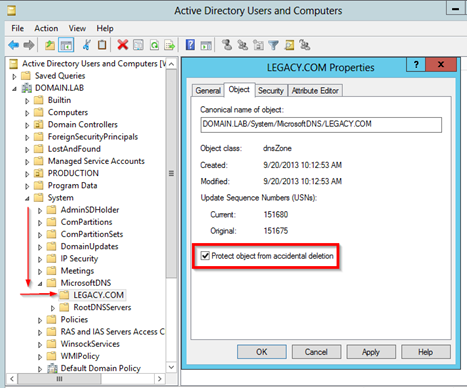This screenshot has width=467, height=388.
Task: Open the File menu
Action: (x=17, y=28)
